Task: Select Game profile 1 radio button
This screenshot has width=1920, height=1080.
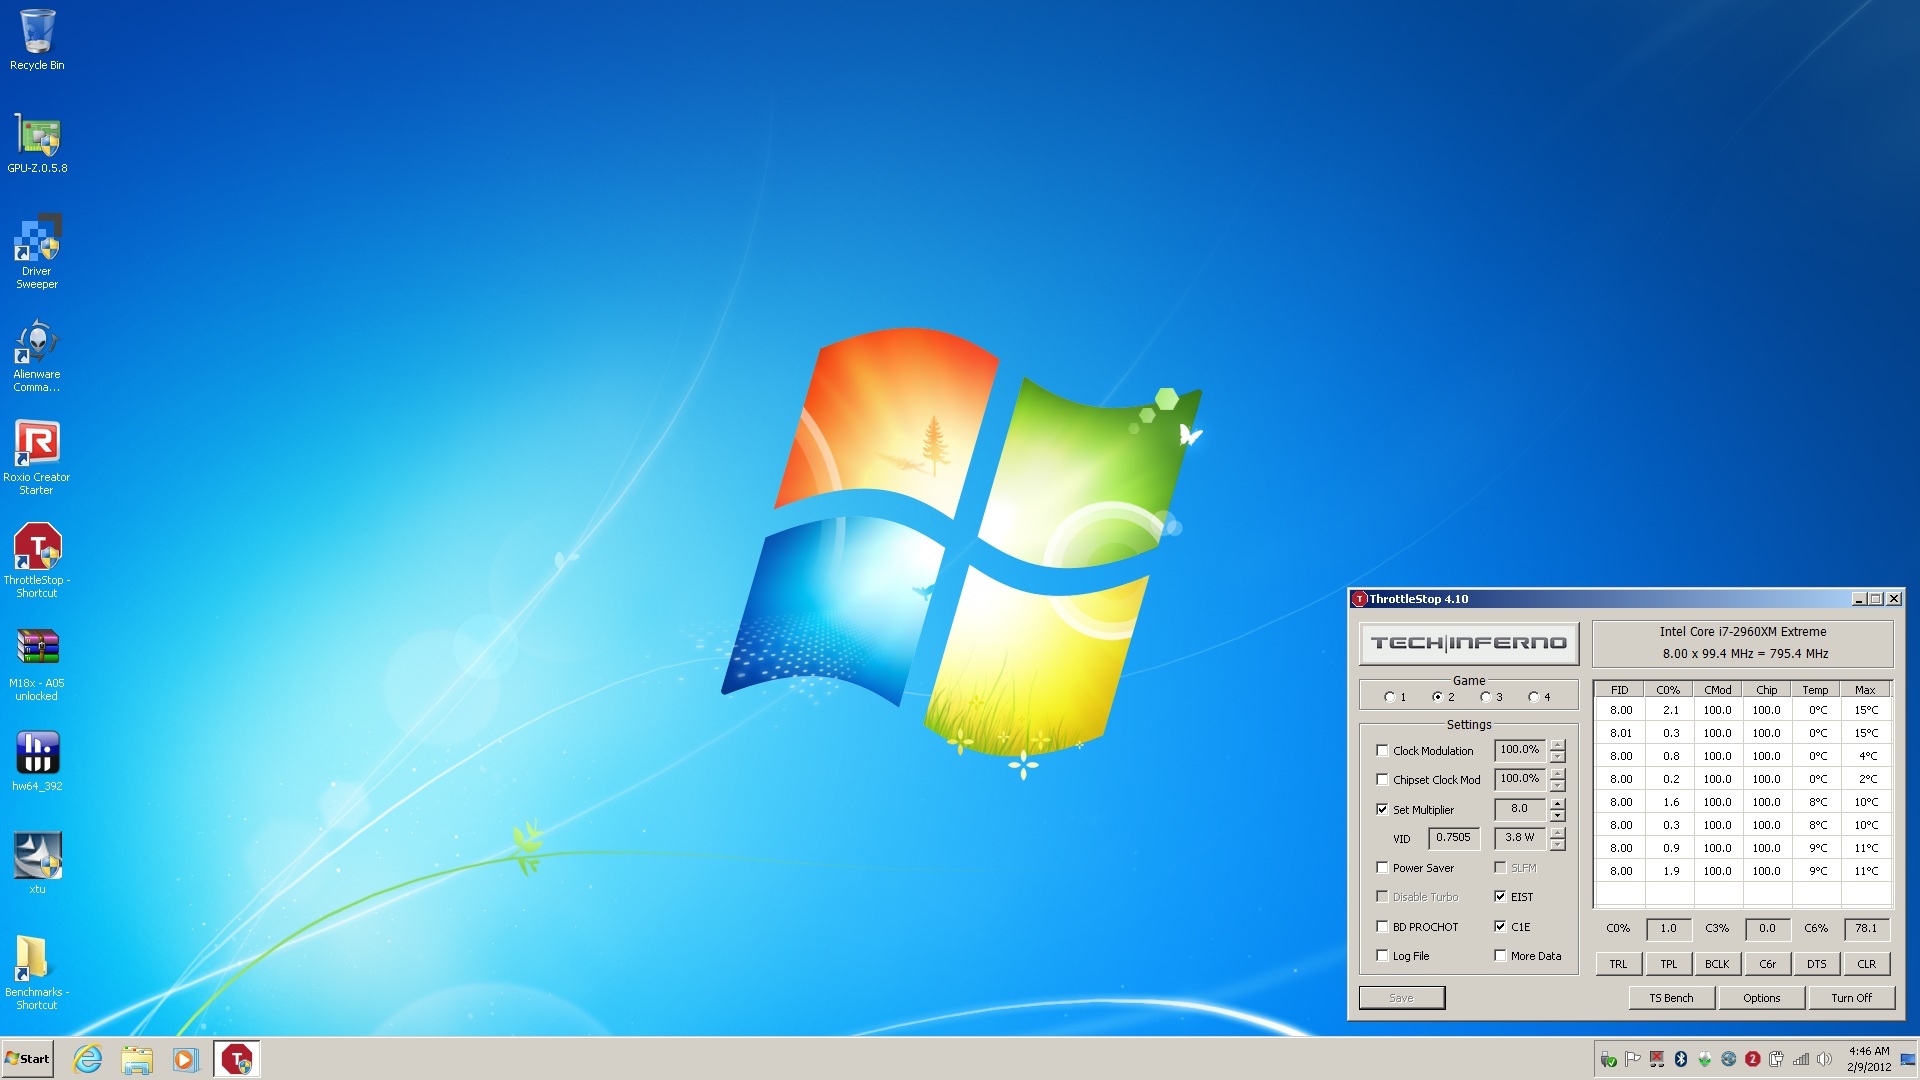Action: 1389,697
